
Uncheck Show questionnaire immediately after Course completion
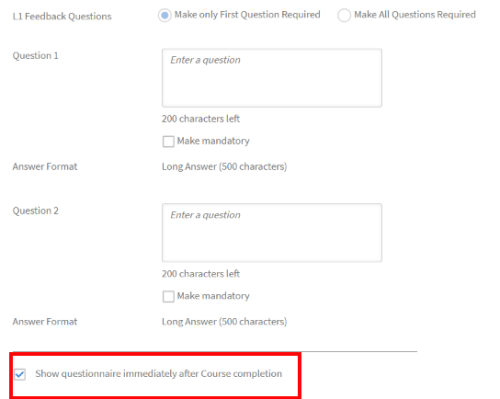(20, 374)
